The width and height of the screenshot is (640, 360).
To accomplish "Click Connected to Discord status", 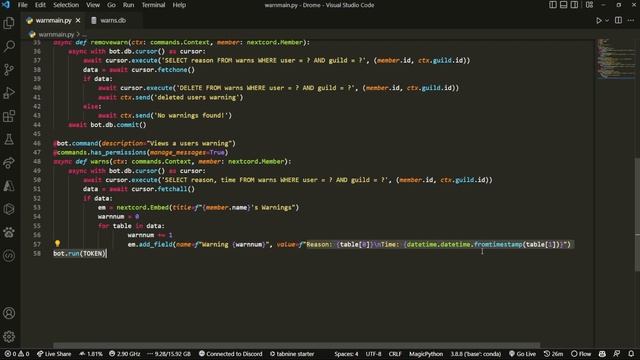I will pos(230,354).
